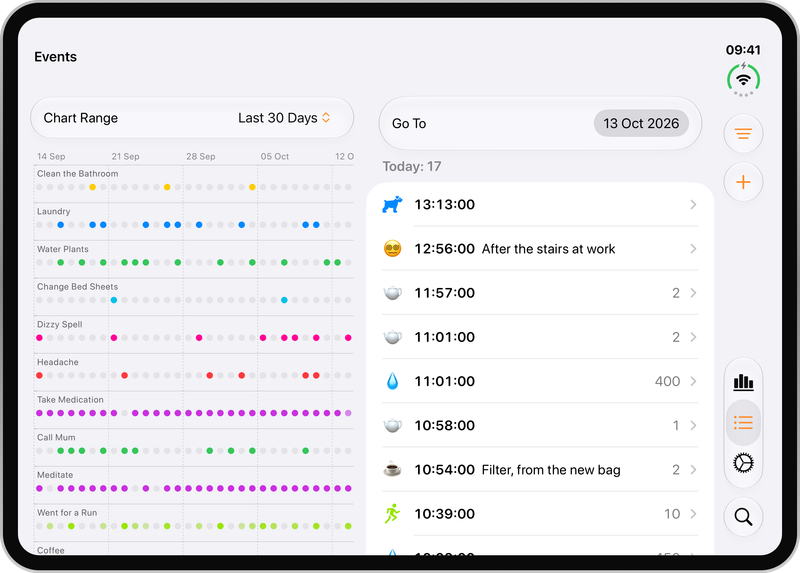This screenshot has height=573, width=800.
Task: Select the 13:13:00 time text
Action: [x=444, y=205]
